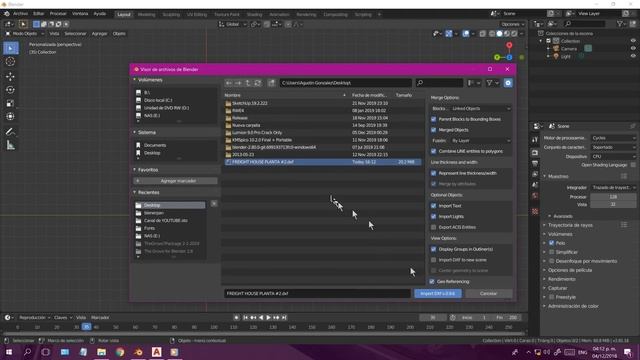Refresh the file list
The height and width of the screenshot is (360, 640).
coord(258,83)
